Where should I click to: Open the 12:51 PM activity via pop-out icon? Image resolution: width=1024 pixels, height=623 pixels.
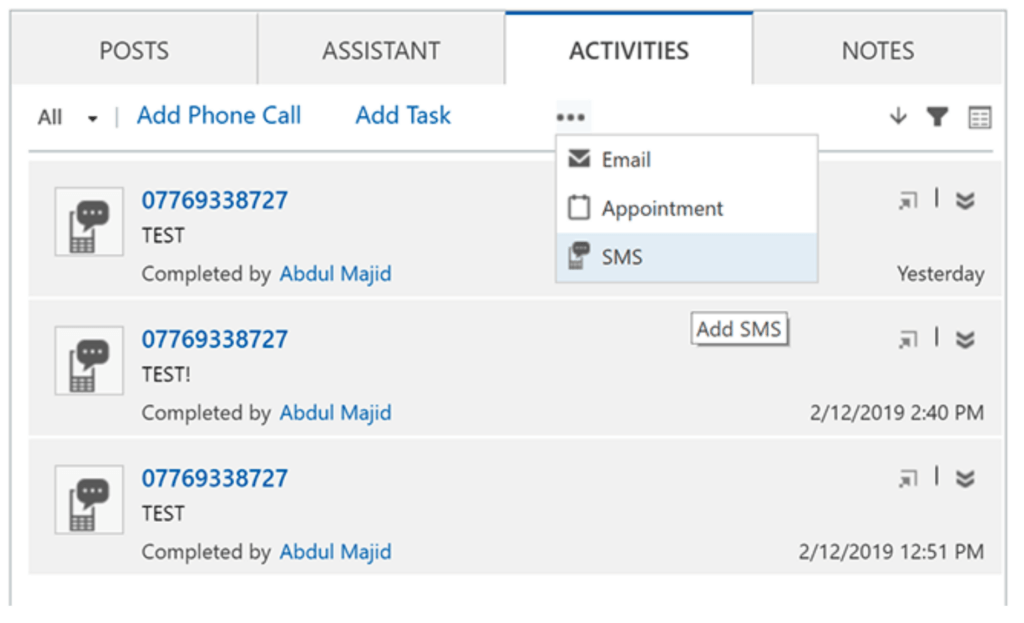point(907,479)
